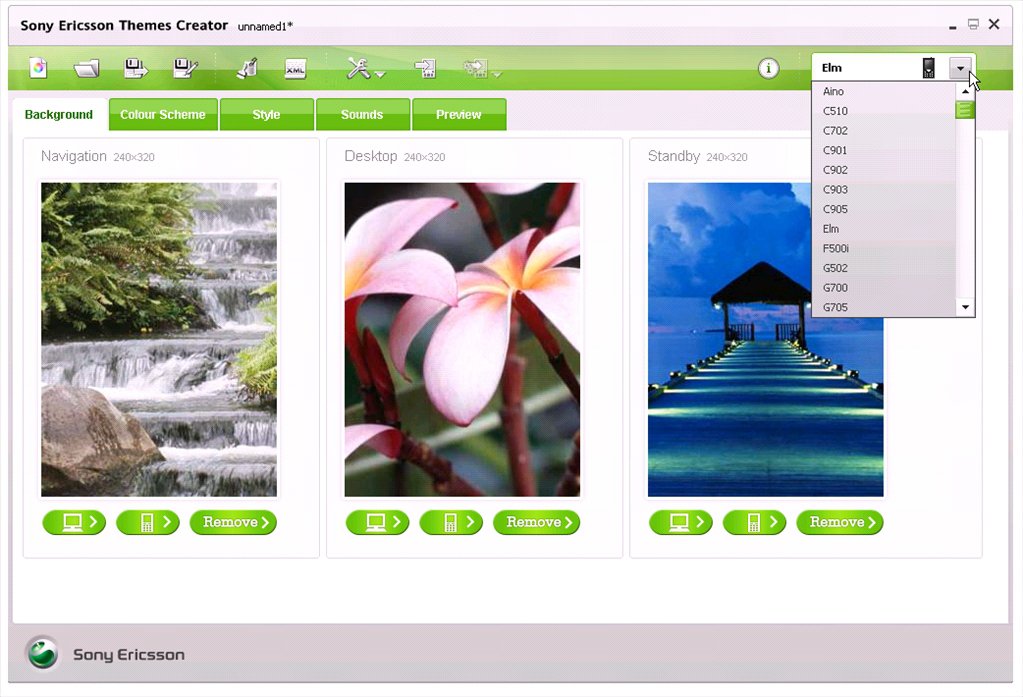Collapse the phone model dropdown arrow
The width and height of the screenshot is (1023, 697).
pos(960,68)
